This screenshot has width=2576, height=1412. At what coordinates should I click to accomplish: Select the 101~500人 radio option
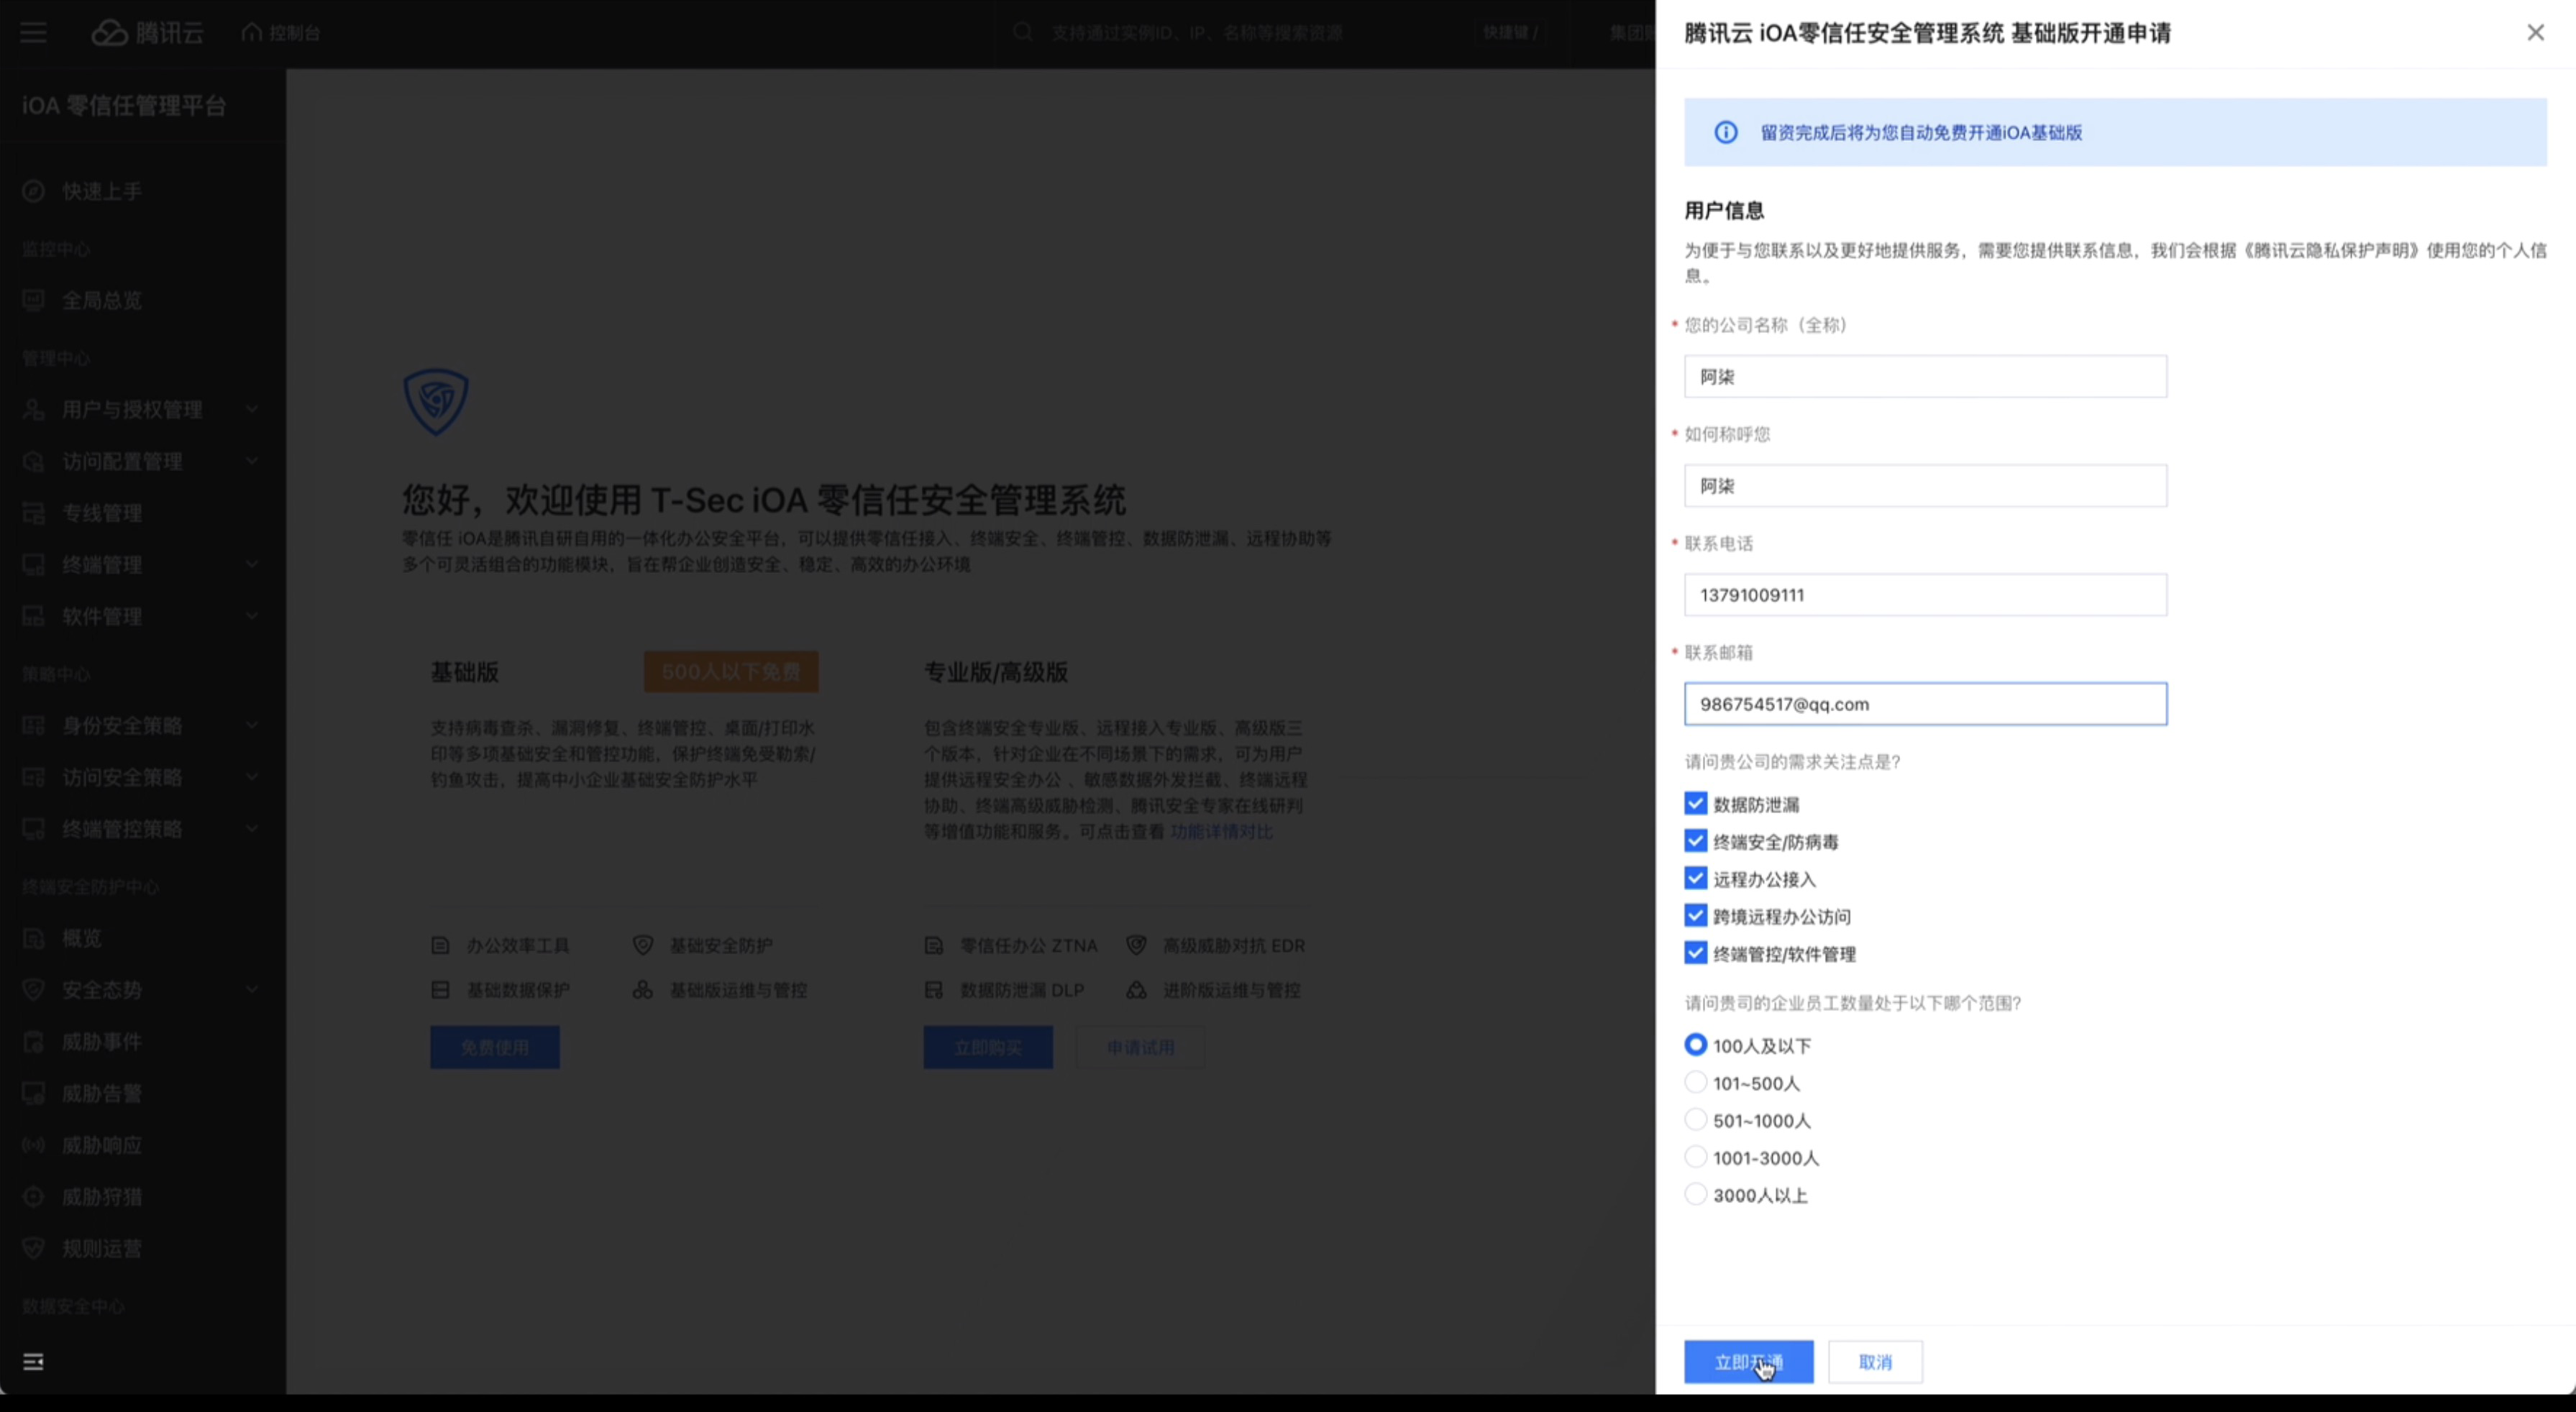[x=1695, y=1082]
